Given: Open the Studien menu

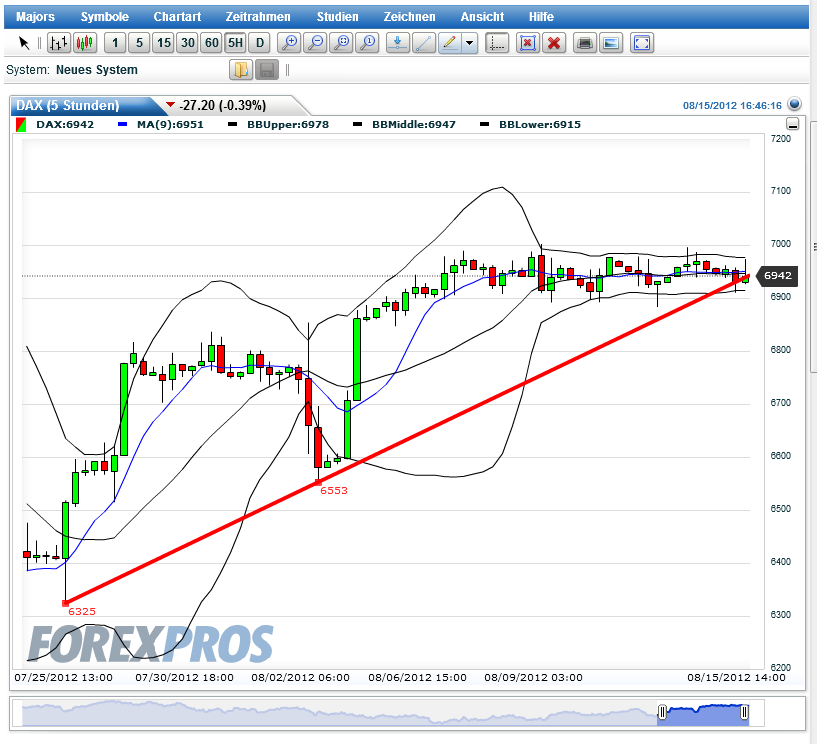Looking at the screenshot, I should click(x=337, y=17).
